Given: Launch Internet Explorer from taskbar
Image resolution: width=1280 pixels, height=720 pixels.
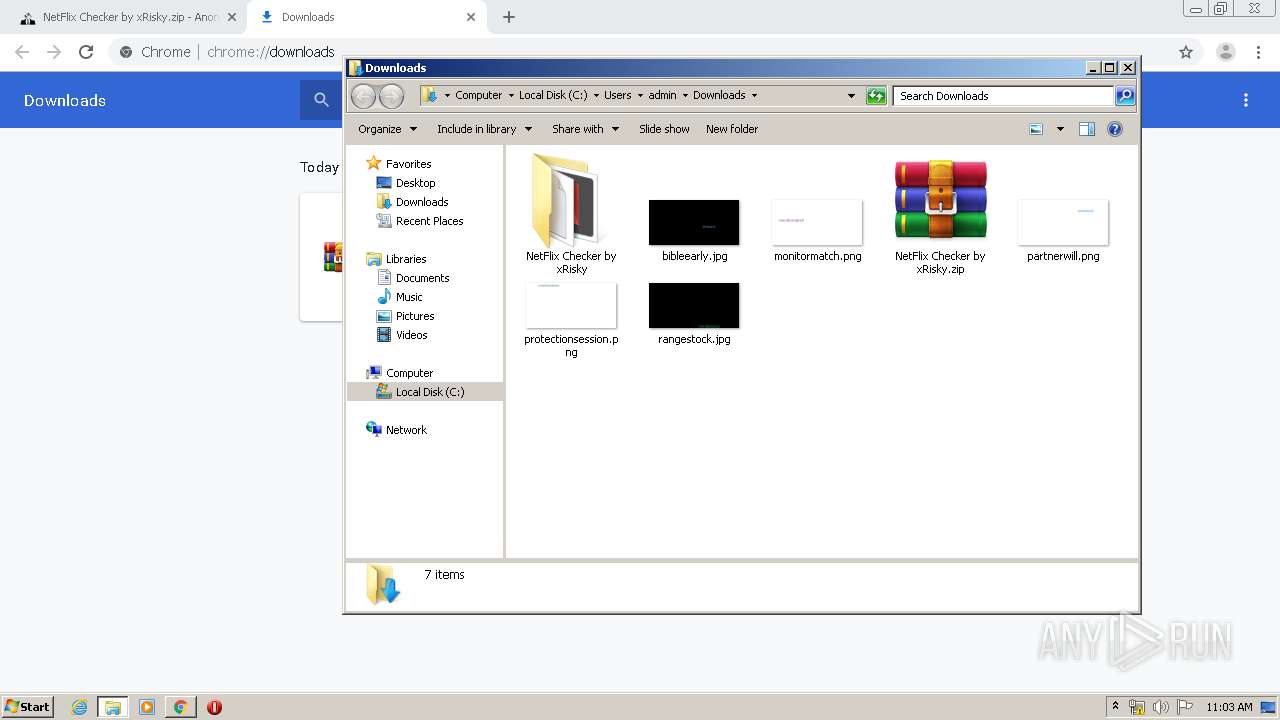Looking at the screenshot, I should pos(79,707).
